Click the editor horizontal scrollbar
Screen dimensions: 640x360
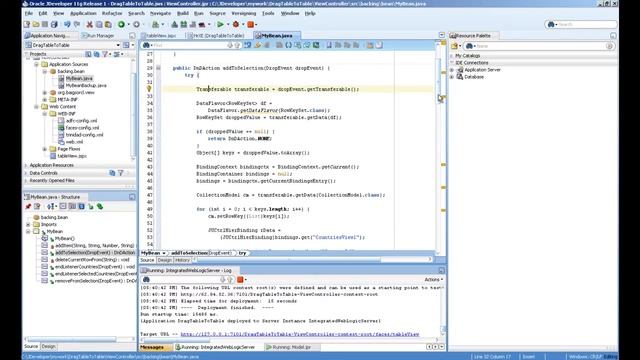coord(288,260)
